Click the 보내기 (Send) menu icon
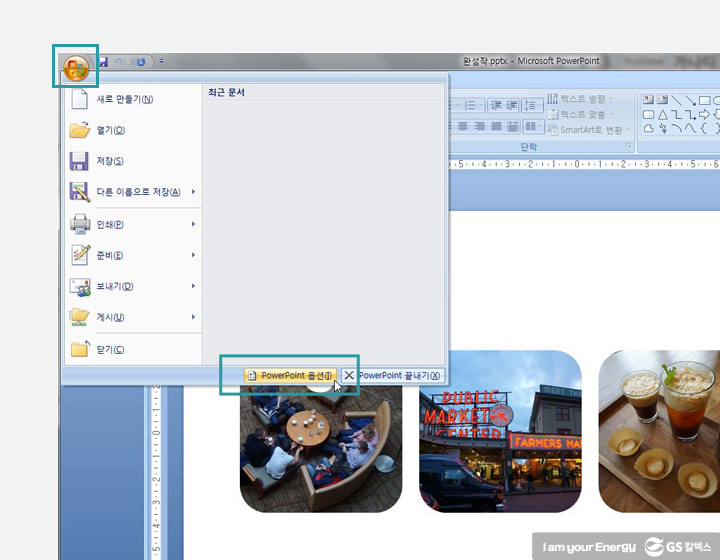This screenshot has width=720, height=560. pos(80,287)
